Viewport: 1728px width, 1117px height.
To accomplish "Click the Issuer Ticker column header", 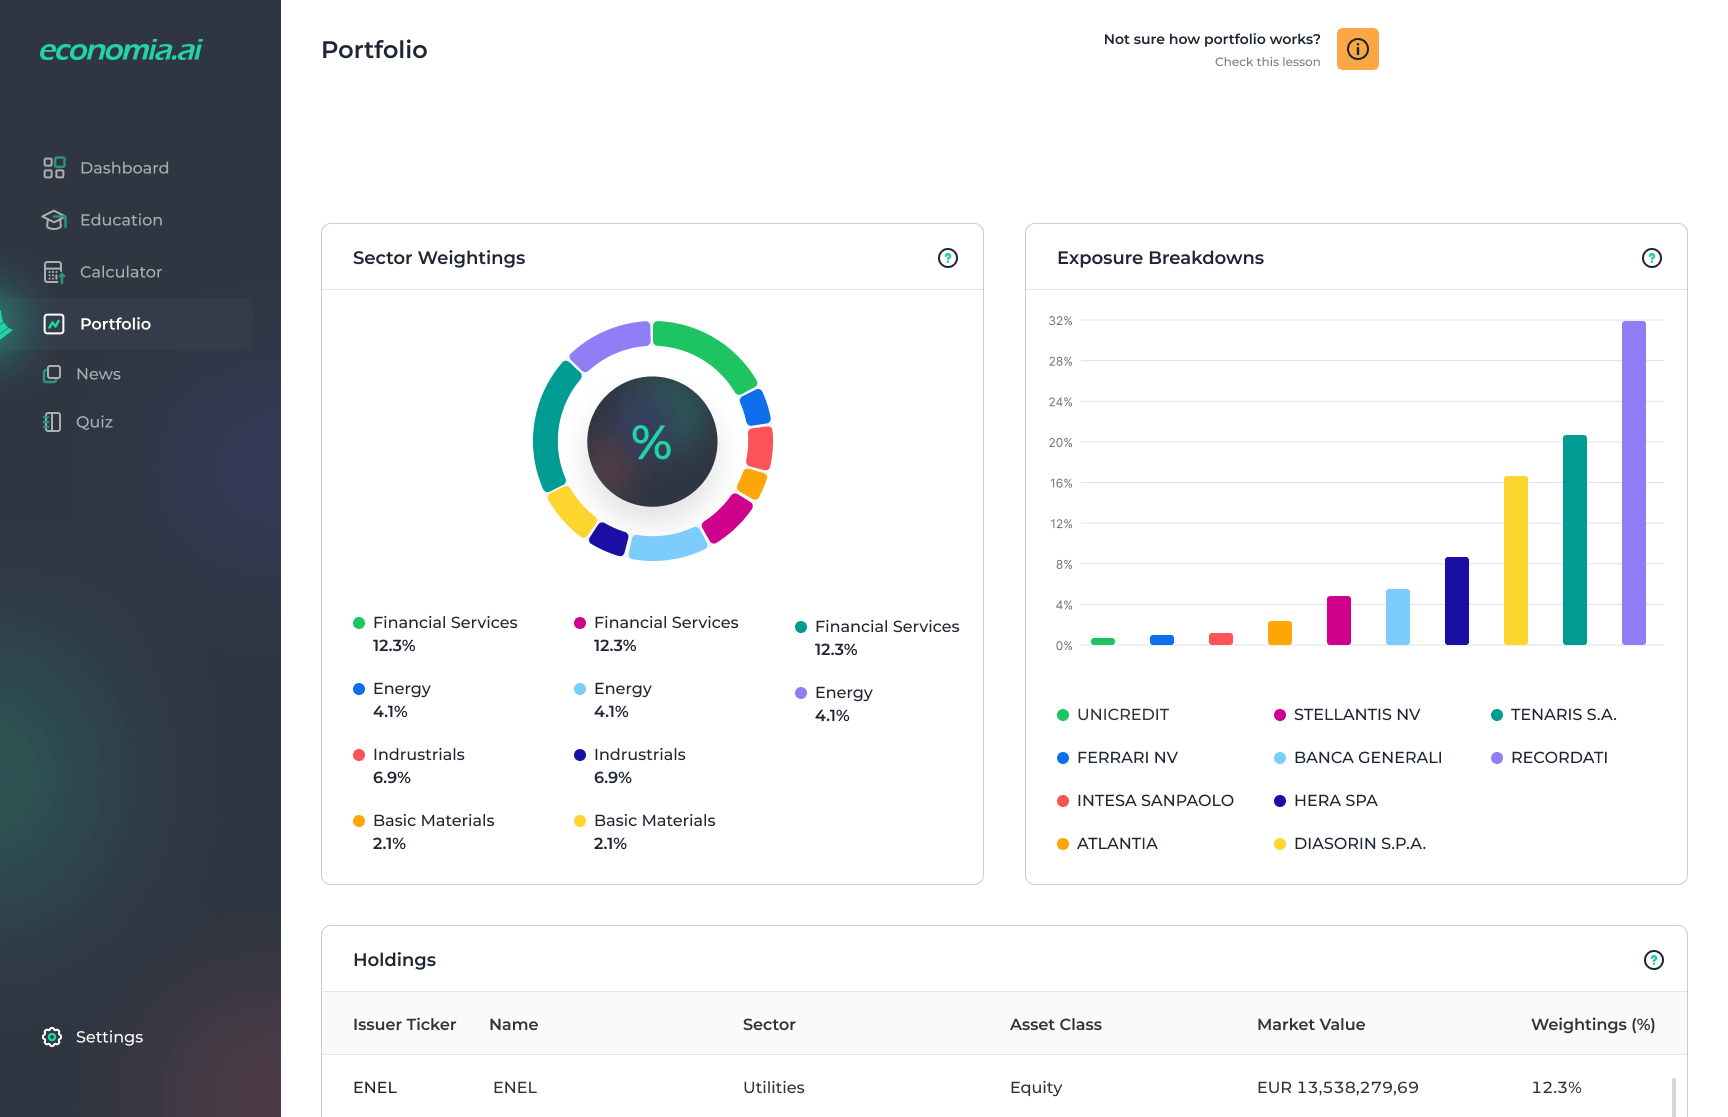I will pos(404,1024).
